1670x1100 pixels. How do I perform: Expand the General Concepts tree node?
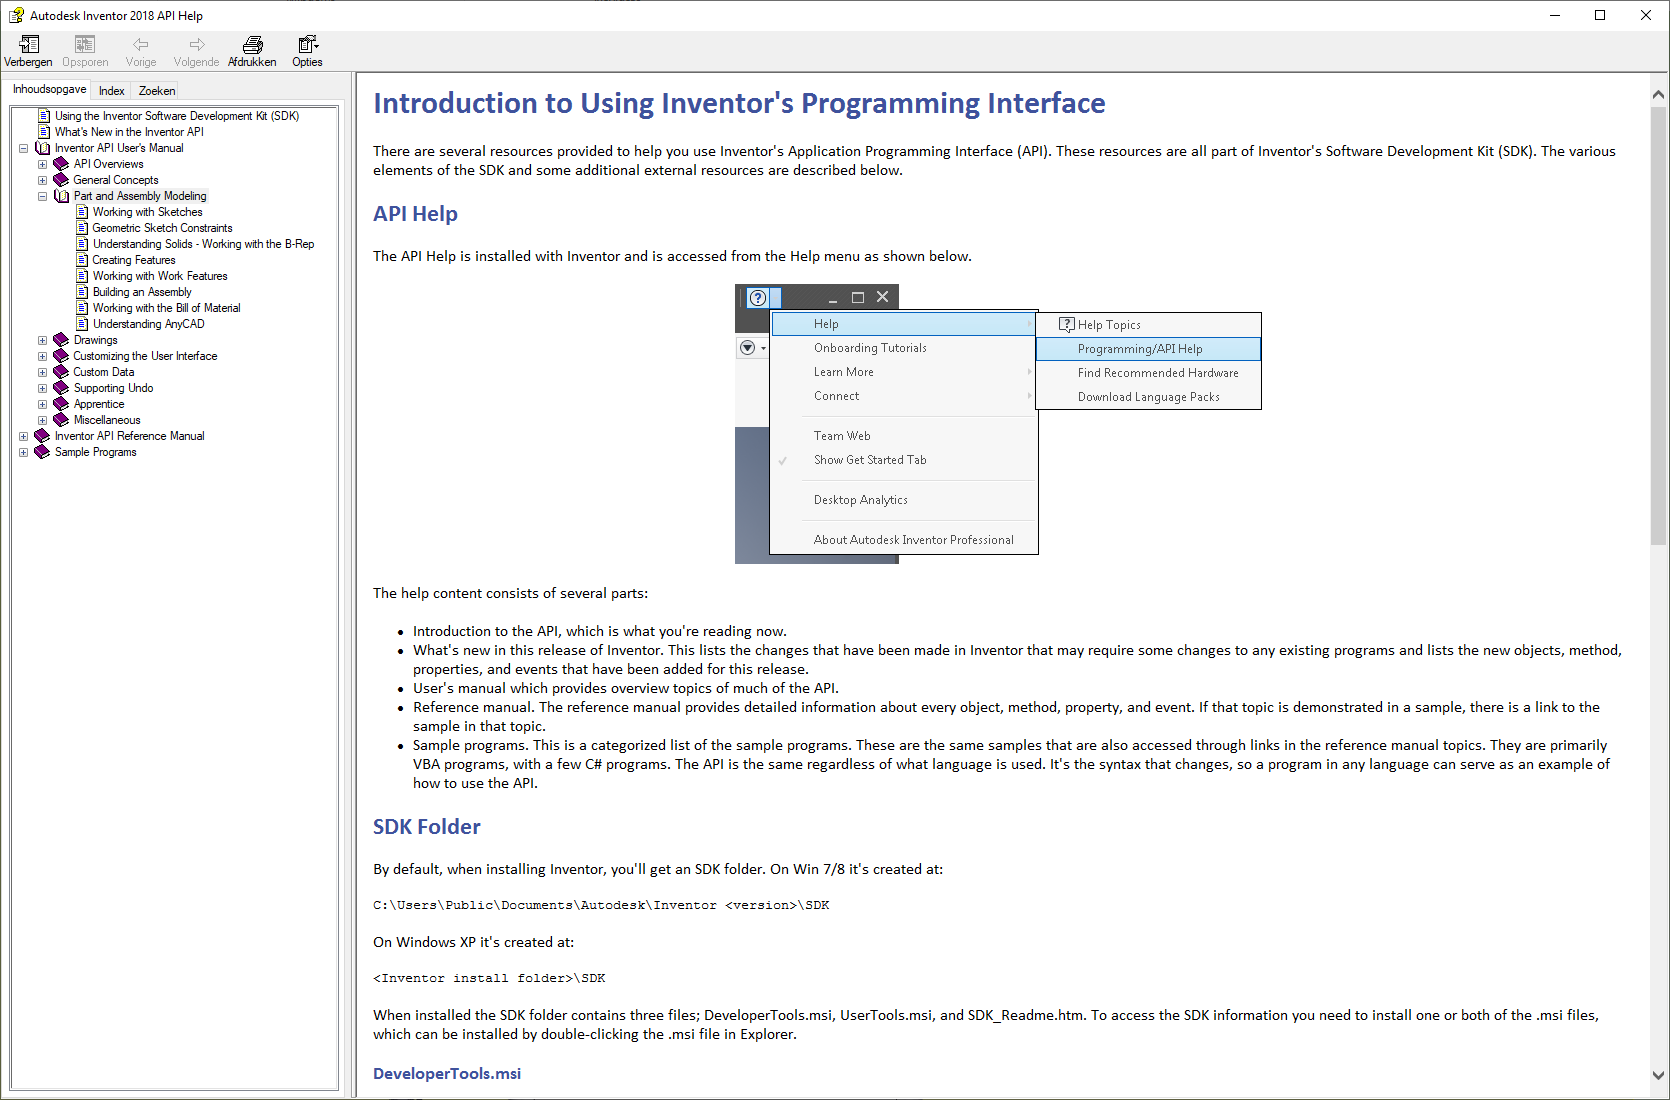pos(42,179)
